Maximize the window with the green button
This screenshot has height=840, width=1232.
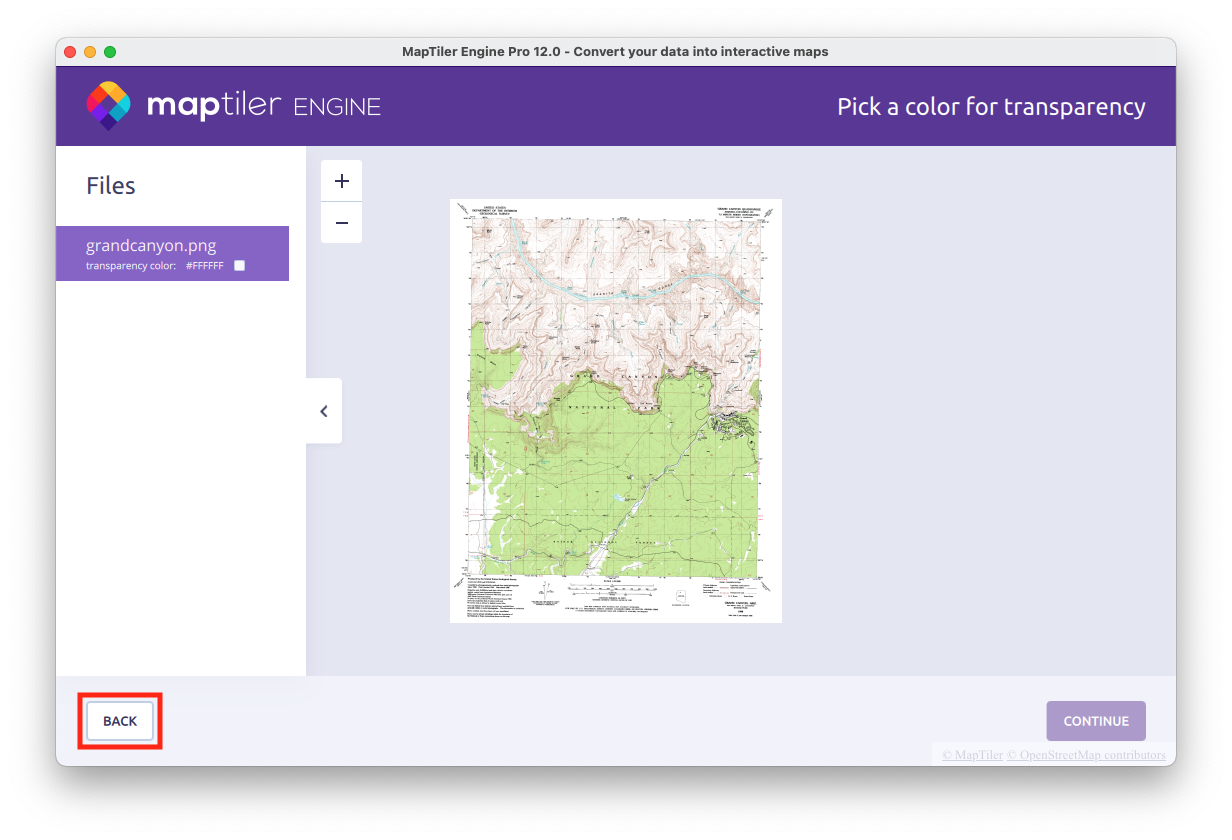coord(110,52)
